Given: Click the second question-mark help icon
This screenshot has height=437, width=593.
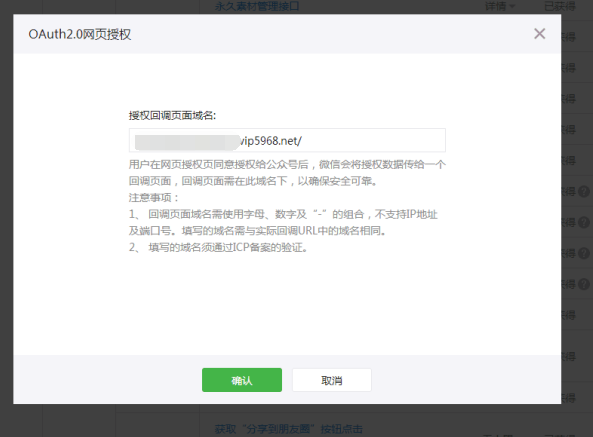Looking at the screenshot, I should tap(584, 222).
